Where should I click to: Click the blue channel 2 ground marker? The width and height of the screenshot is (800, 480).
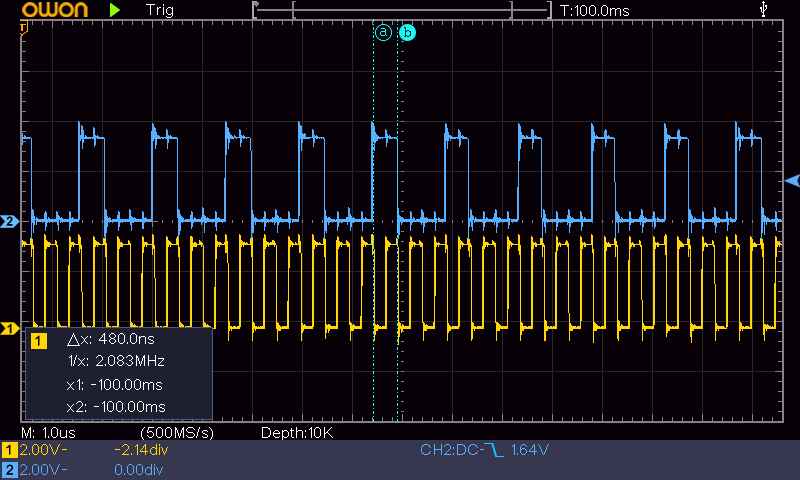click(9, 220)
